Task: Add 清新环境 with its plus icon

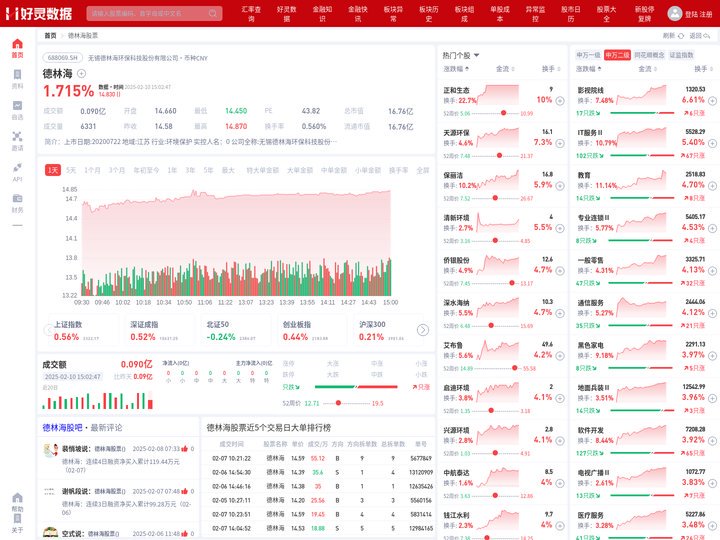Action: click(560, 228)
